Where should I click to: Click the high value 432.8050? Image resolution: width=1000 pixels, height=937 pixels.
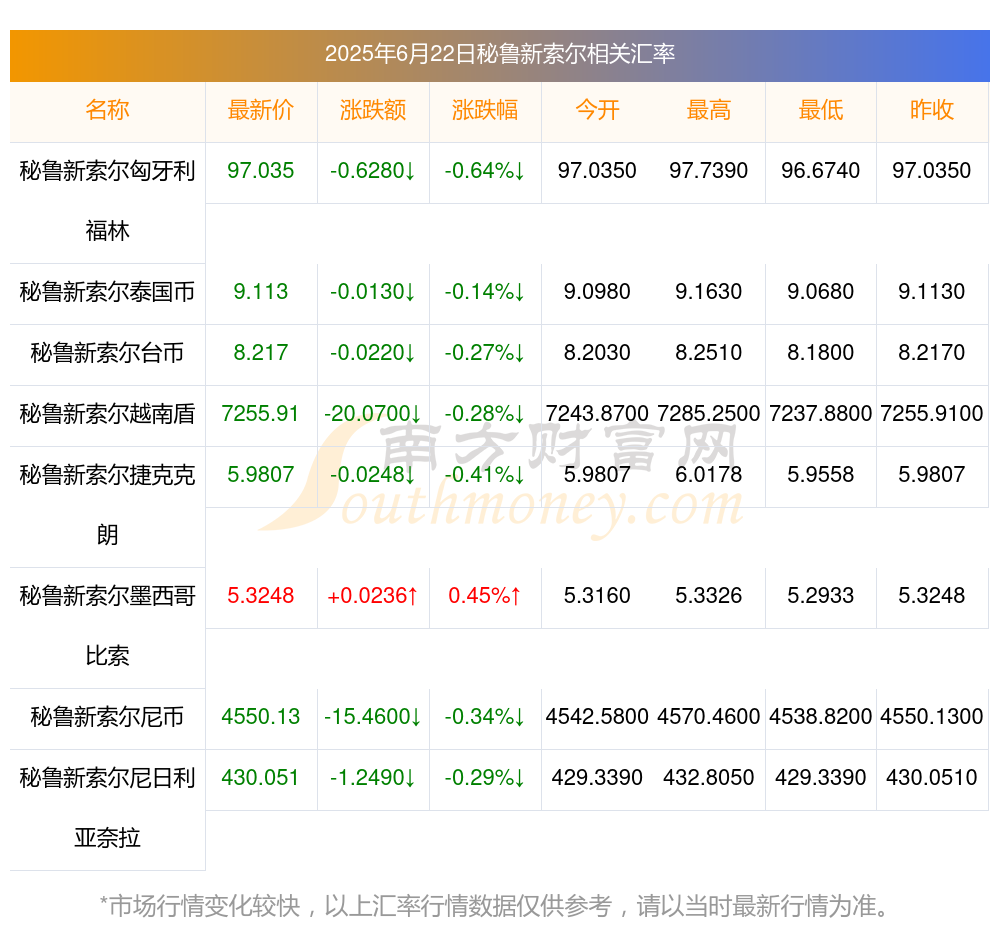(x=709, y=778)
